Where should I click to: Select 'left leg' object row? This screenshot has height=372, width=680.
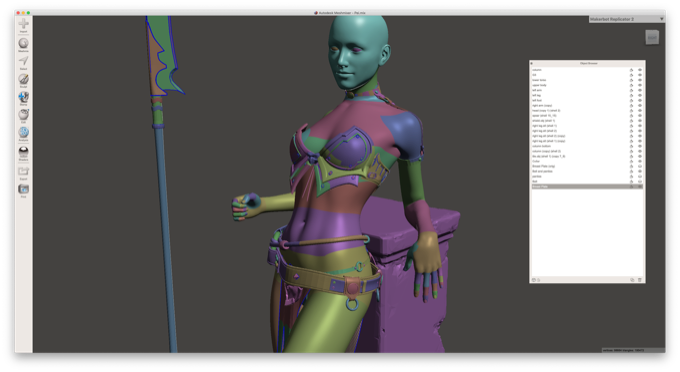click(587, 95)
